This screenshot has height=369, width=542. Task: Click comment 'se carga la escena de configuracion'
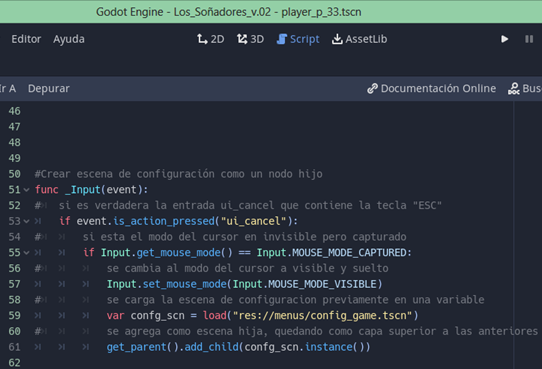coord(212,300)
